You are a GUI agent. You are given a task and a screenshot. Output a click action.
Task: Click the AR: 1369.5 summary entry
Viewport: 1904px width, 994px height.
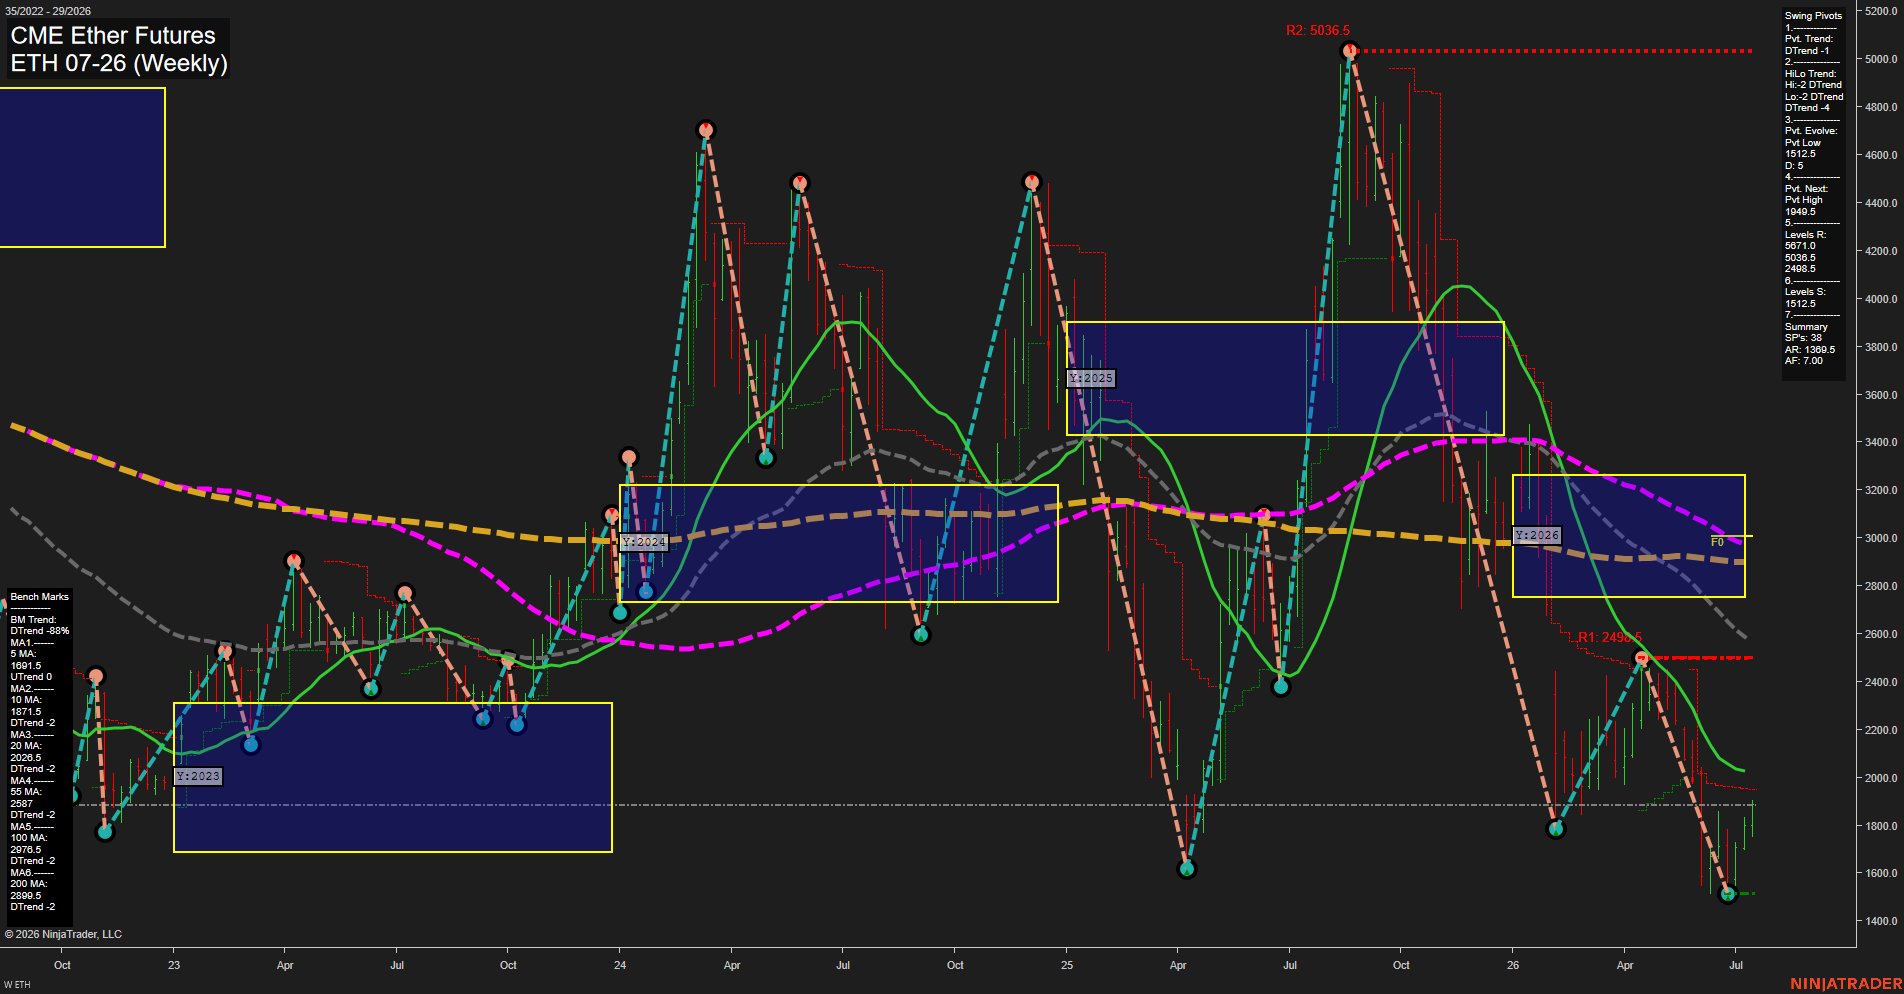(x=1810, y=350)
